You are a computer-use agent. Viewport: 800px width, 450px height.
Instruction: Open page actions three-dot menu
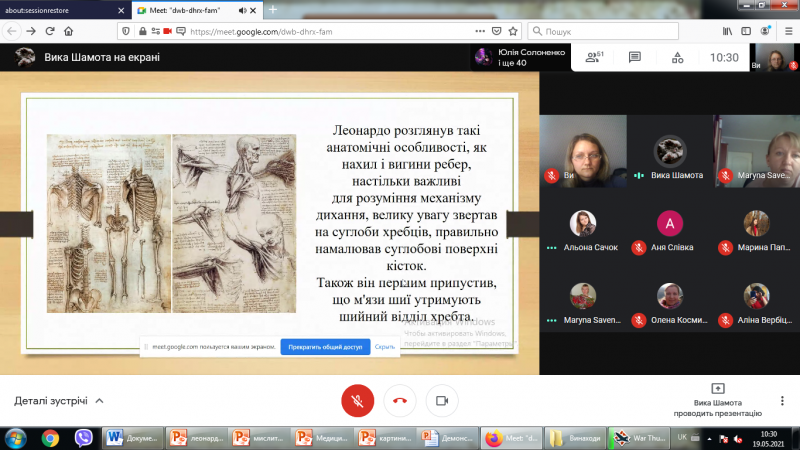click(x=480, y=31)
